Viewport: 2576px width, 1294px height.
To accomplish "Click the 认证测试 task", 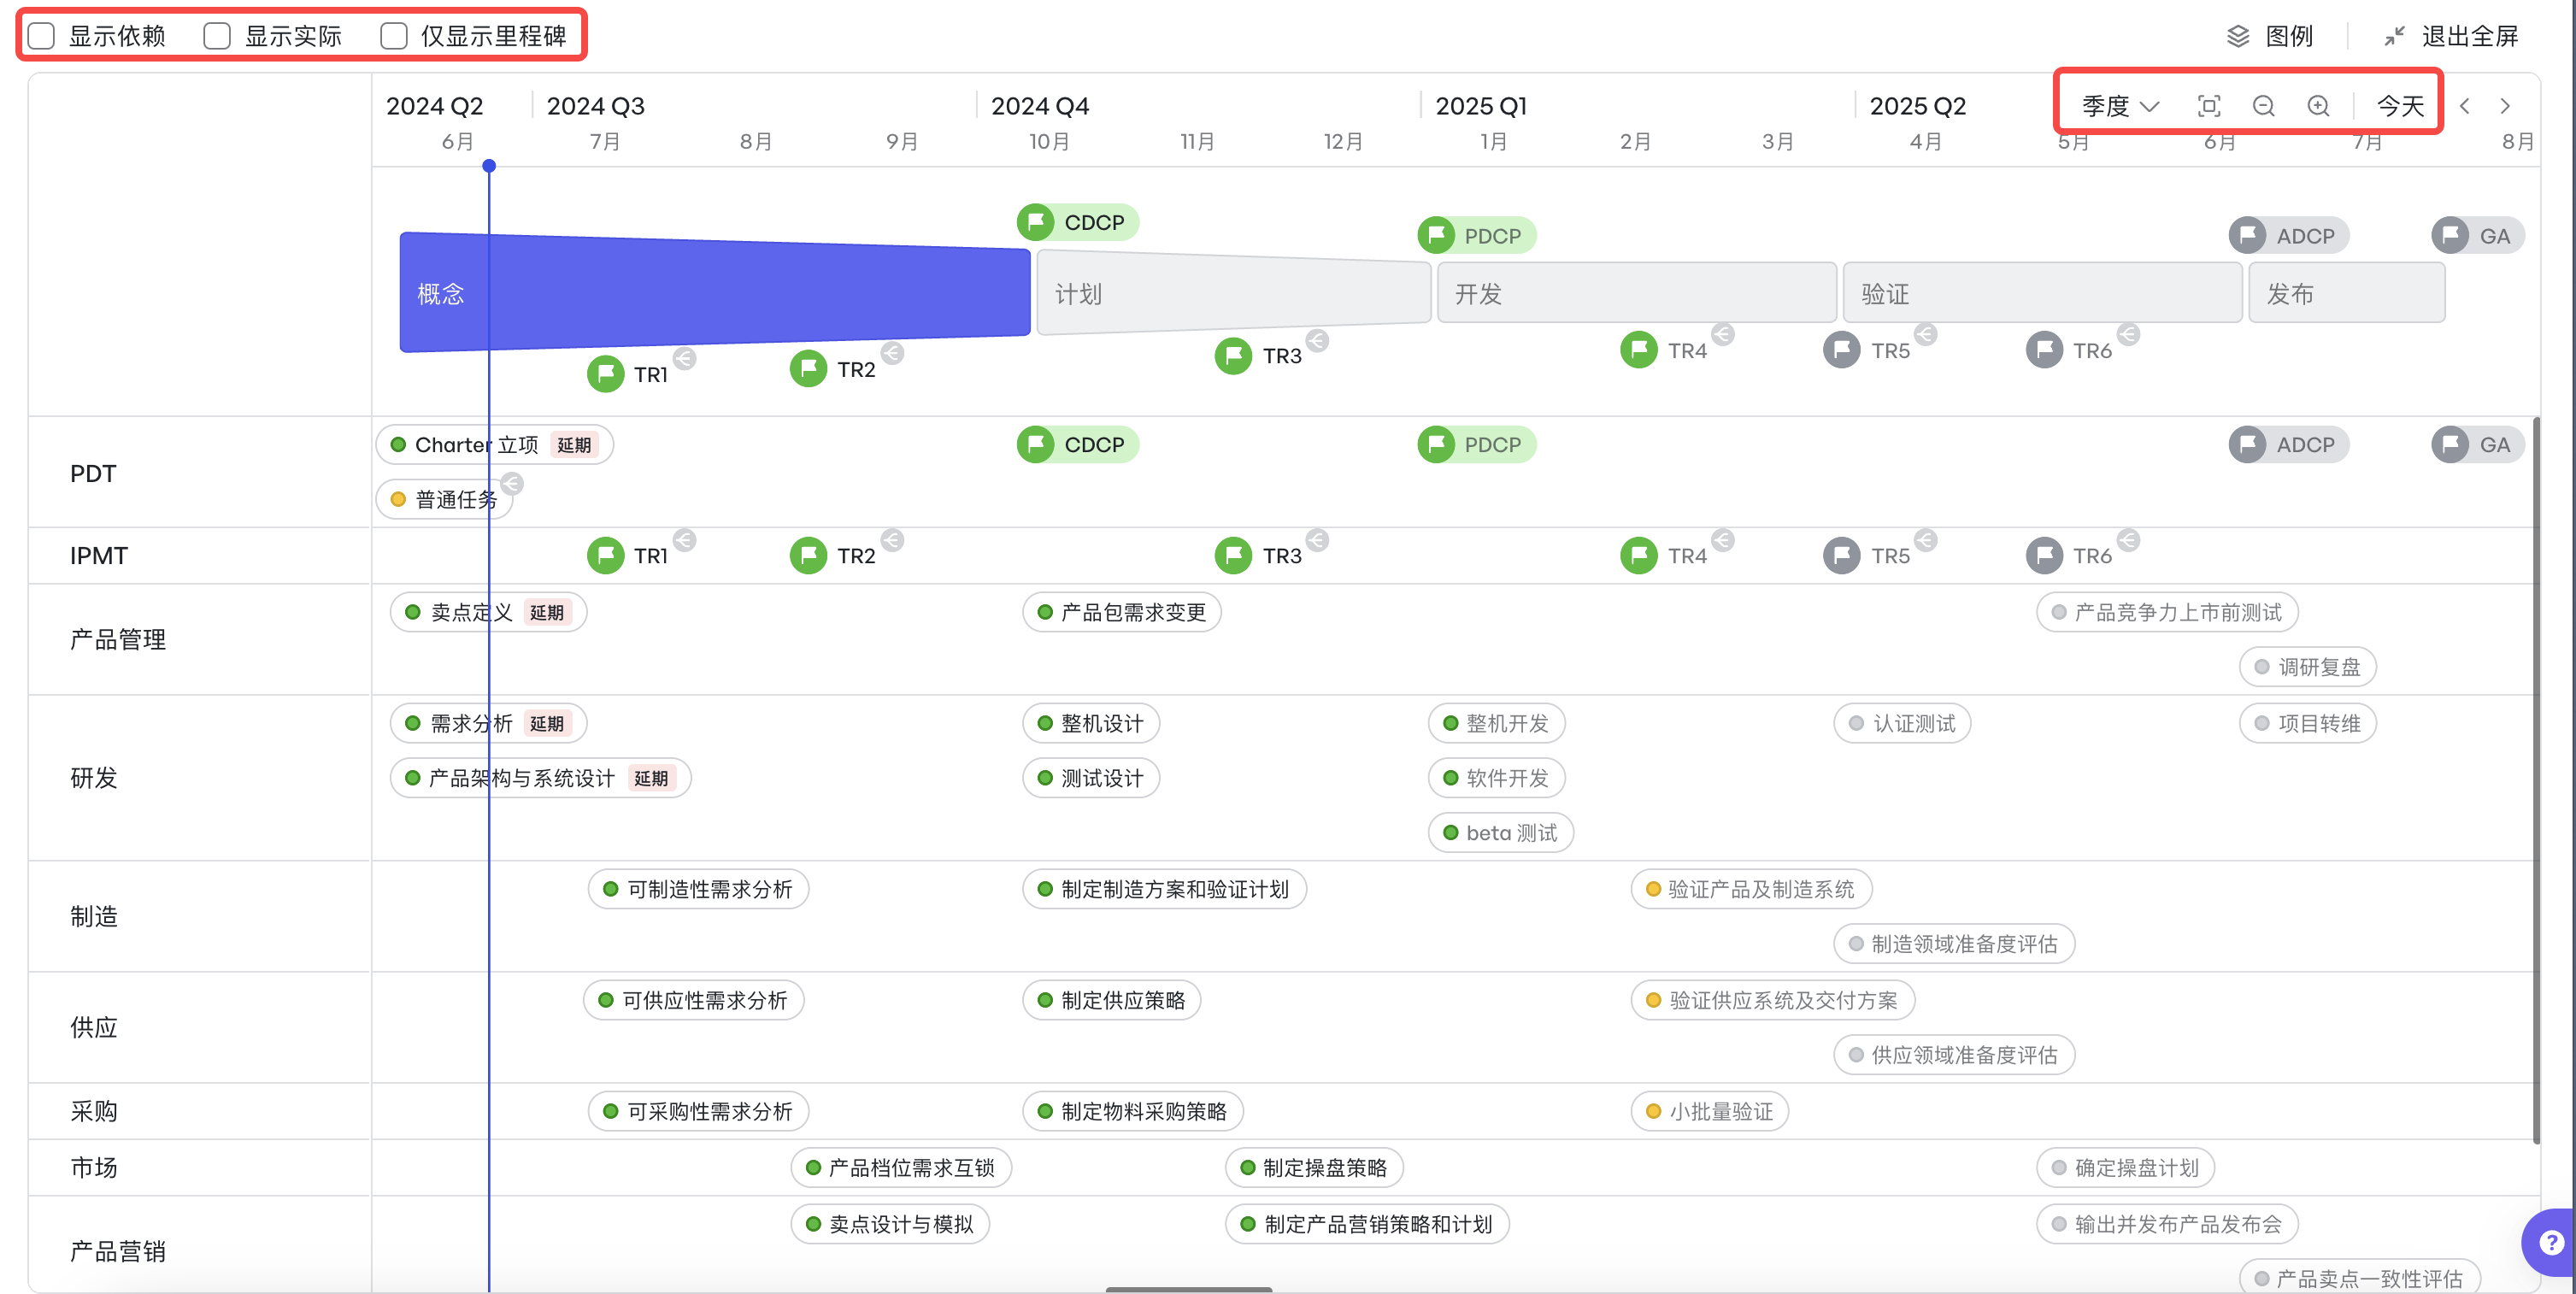I will (x=1902, y=723).
